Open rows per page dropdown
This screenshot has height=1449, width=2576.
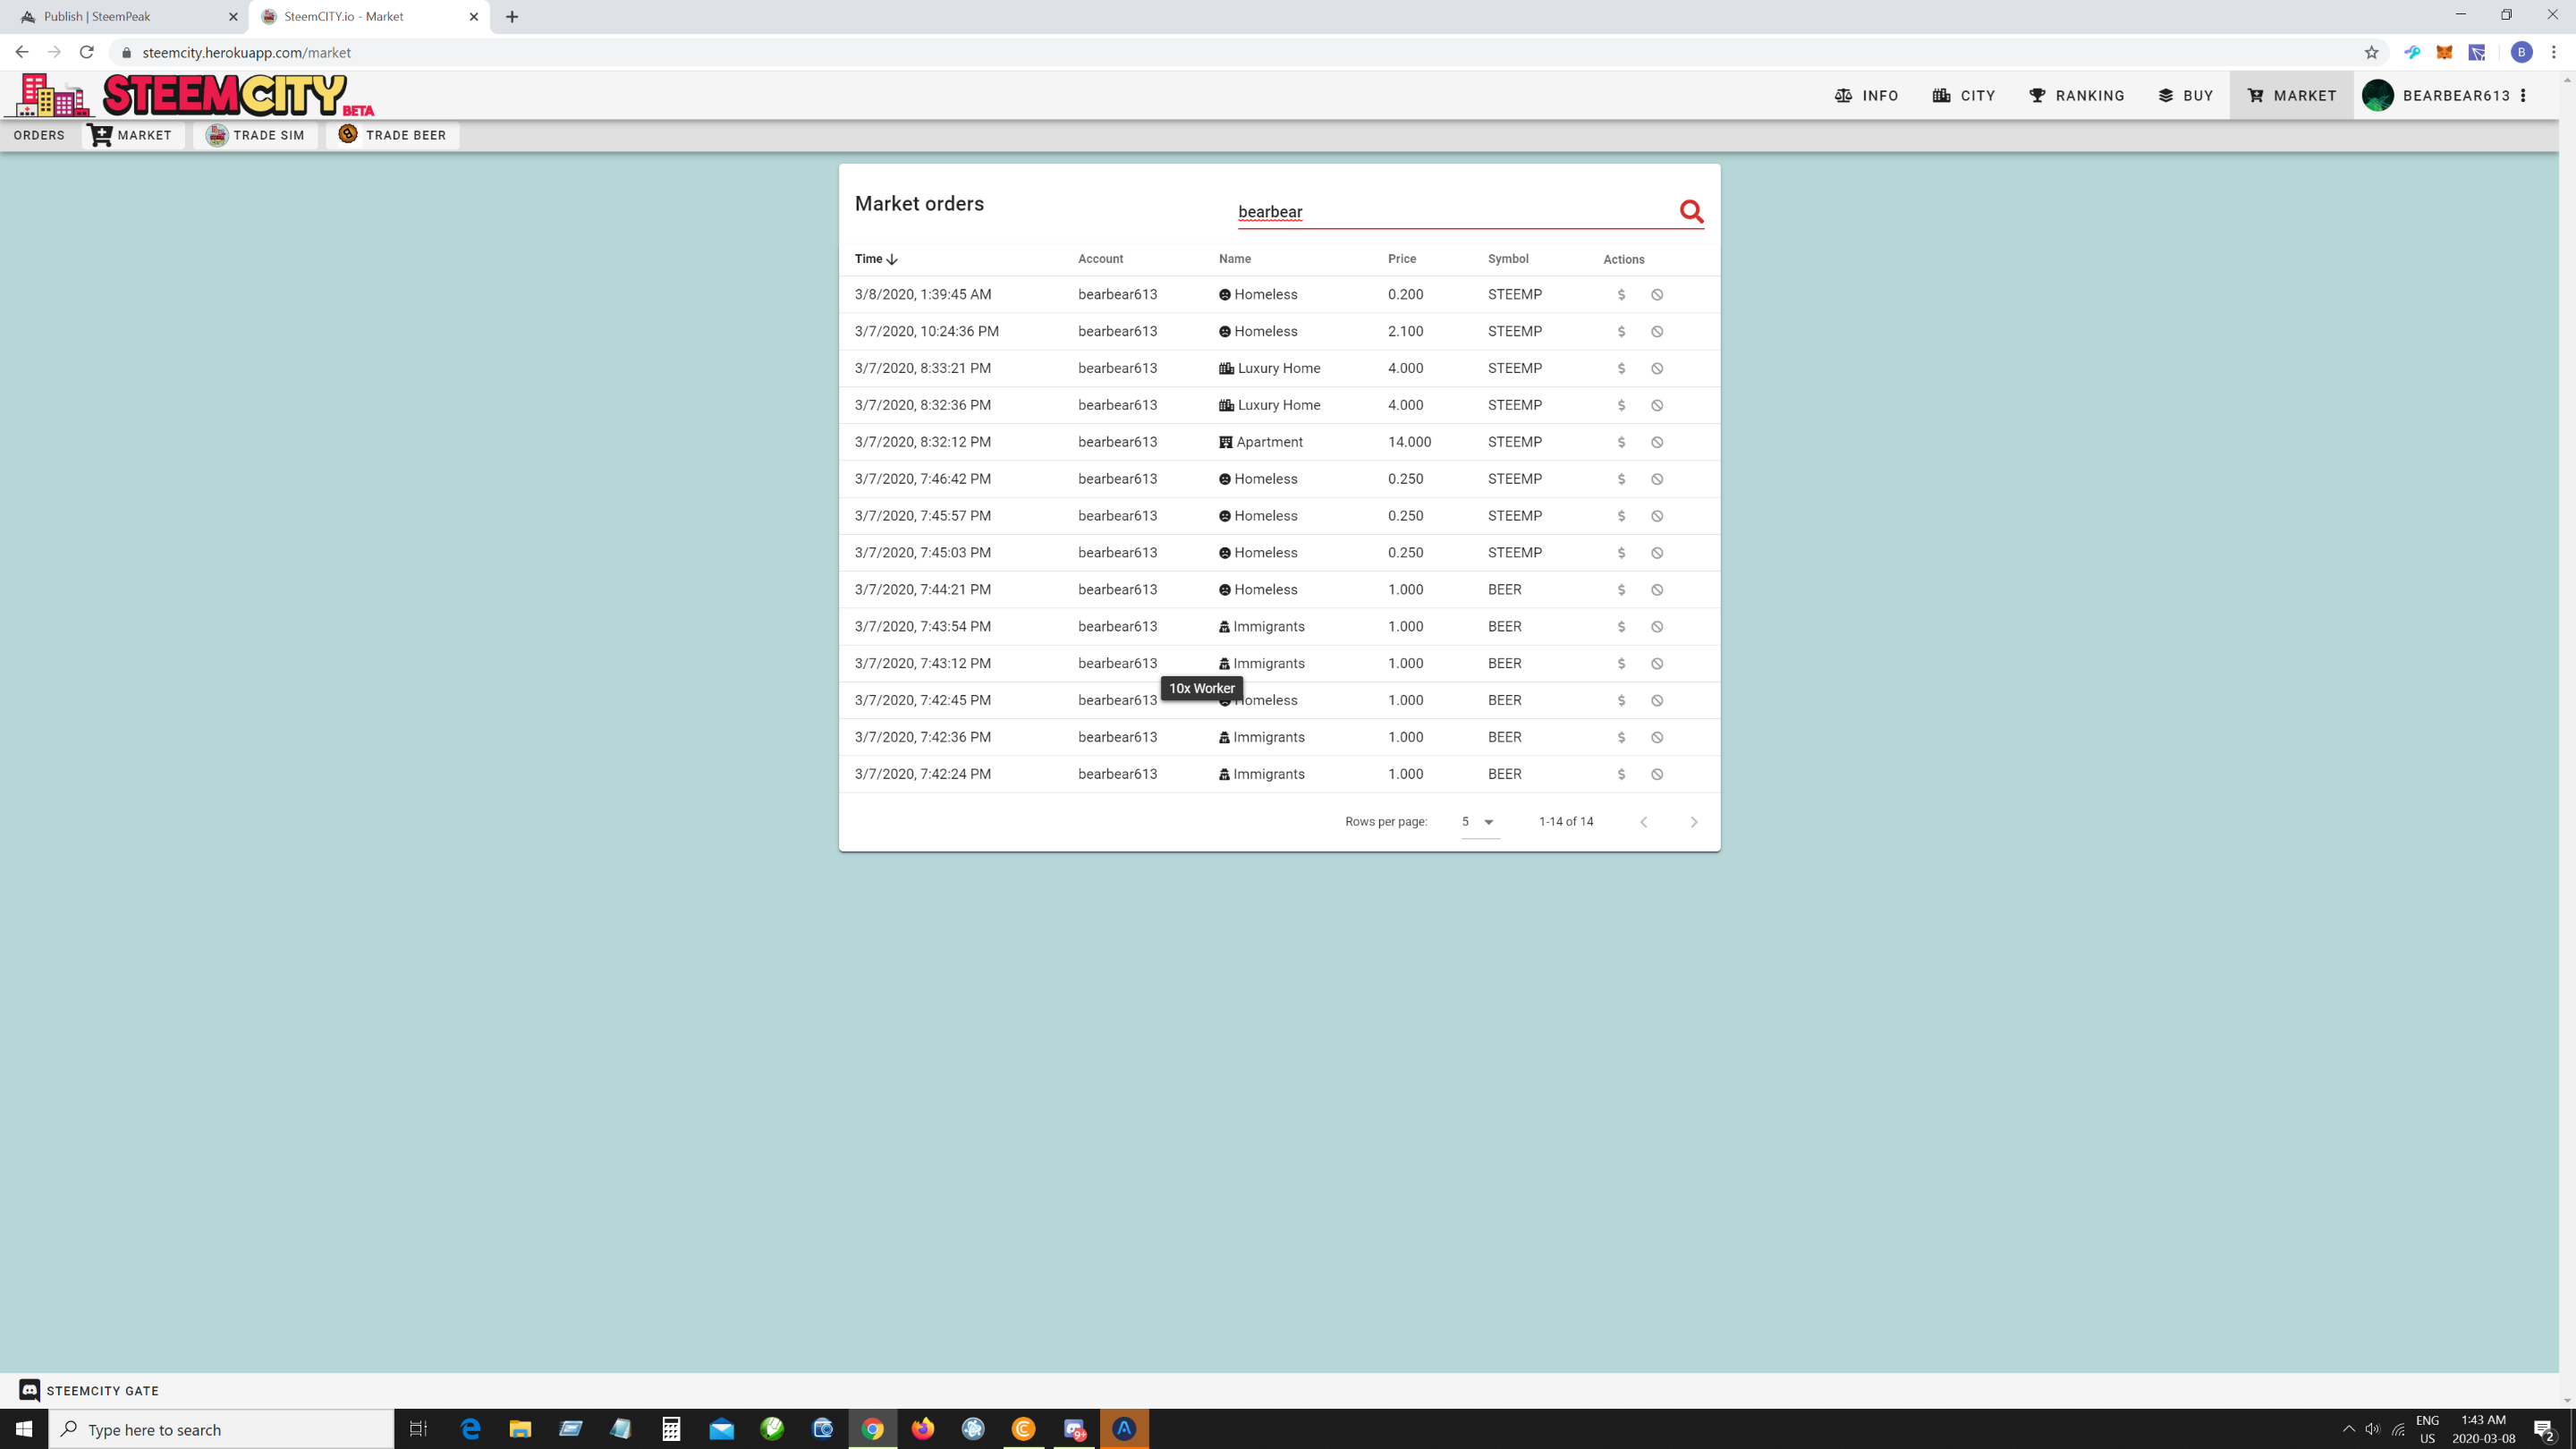1479,822
